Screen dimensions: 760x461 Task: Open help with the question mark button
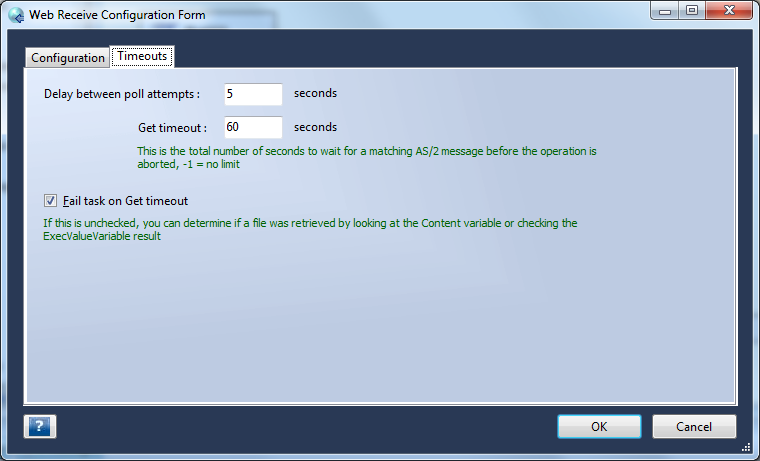coord(40,427)
